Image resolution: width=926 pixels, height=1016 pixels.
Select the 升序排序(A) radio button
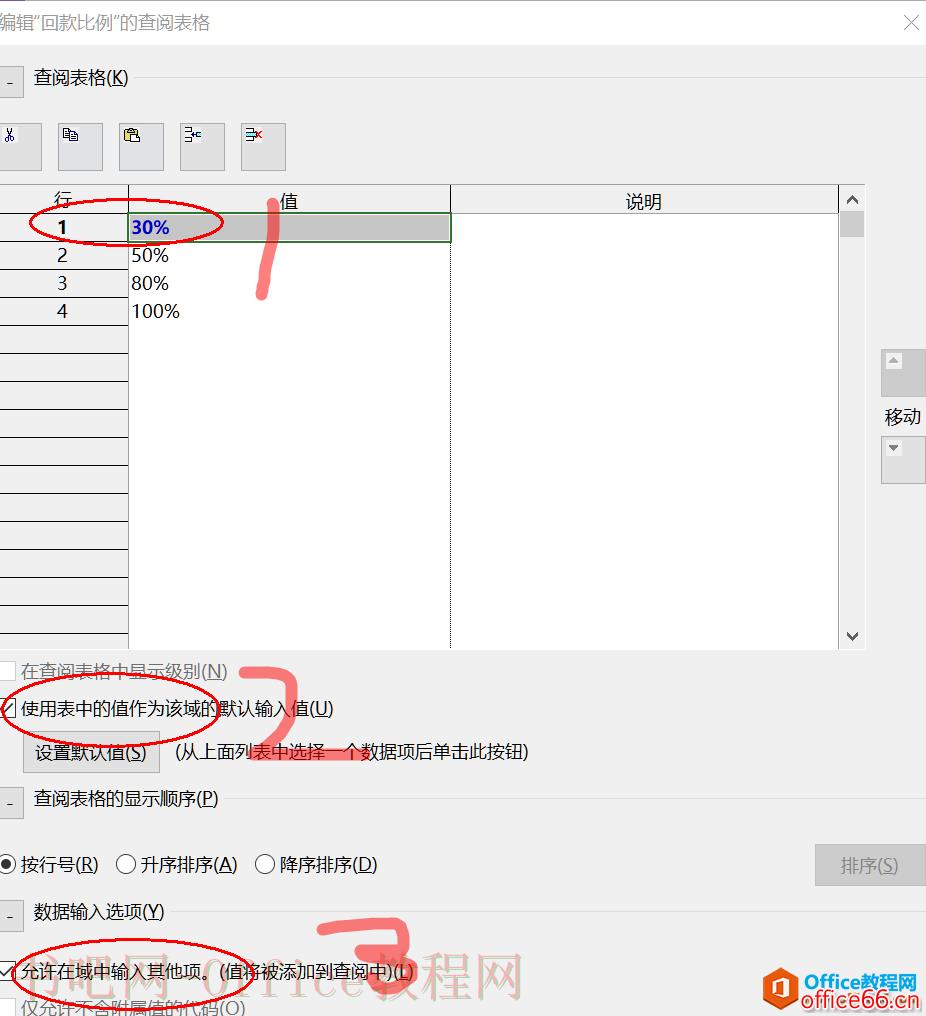(x=126, y=864)
